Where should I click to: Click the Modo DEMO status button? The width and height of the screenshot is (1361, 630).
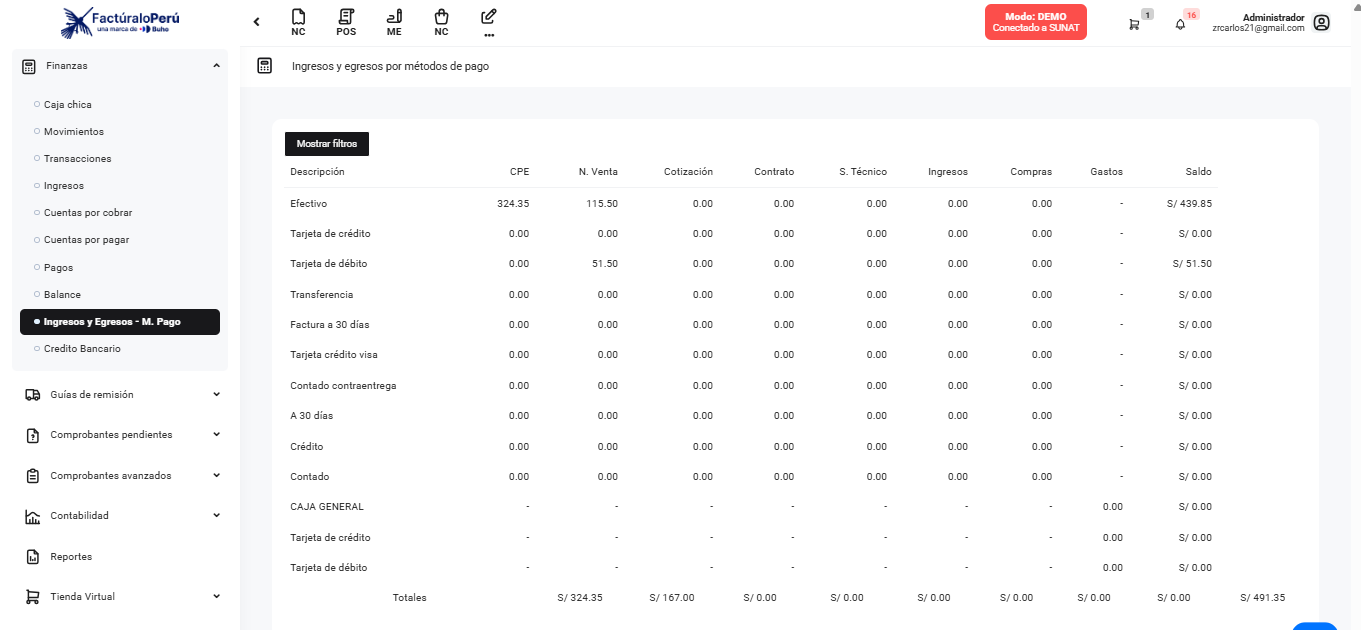(1035, 22)
